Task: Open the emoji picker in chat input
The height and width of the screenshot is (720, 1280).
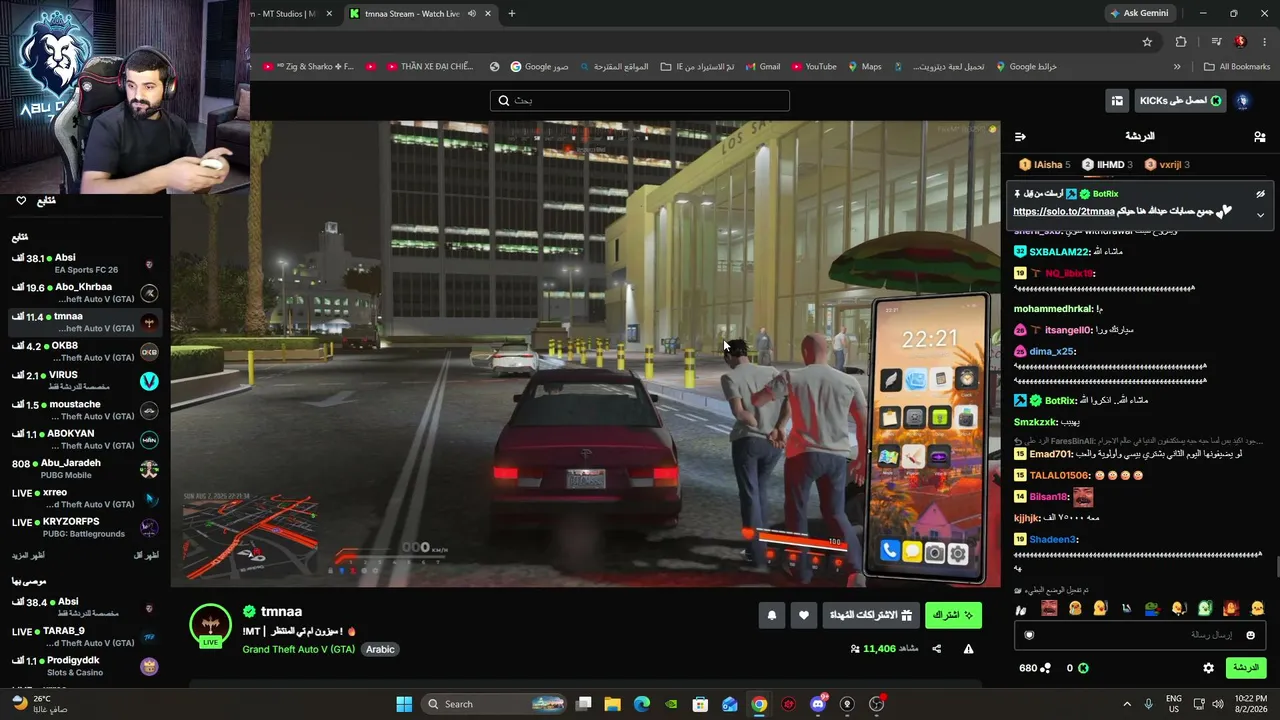Action: click(1250, 635)
